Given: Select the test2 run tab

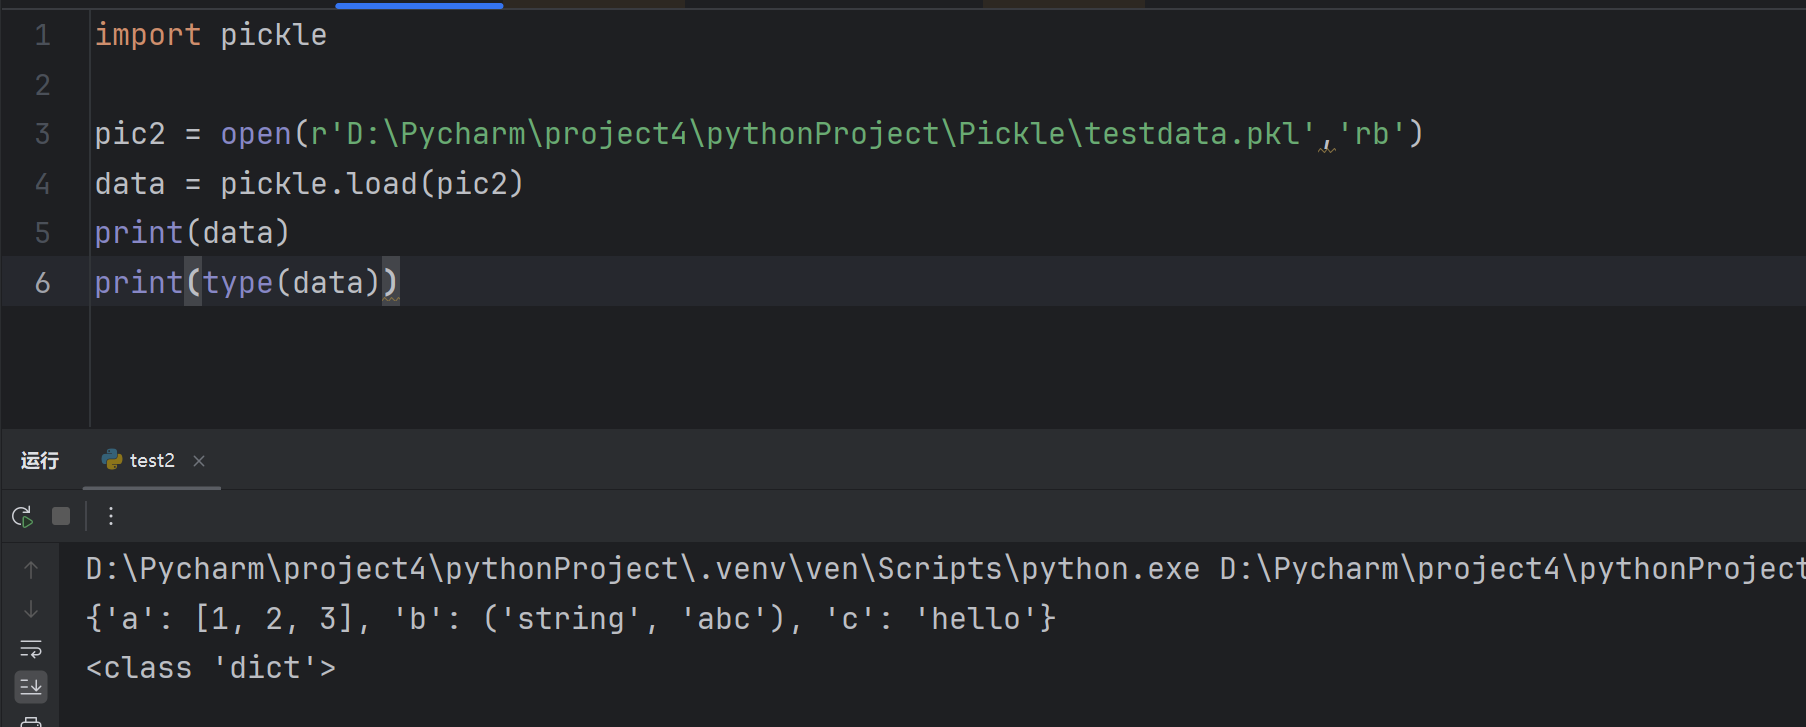Looking at the screenshot, I should (x=151, y=460).
